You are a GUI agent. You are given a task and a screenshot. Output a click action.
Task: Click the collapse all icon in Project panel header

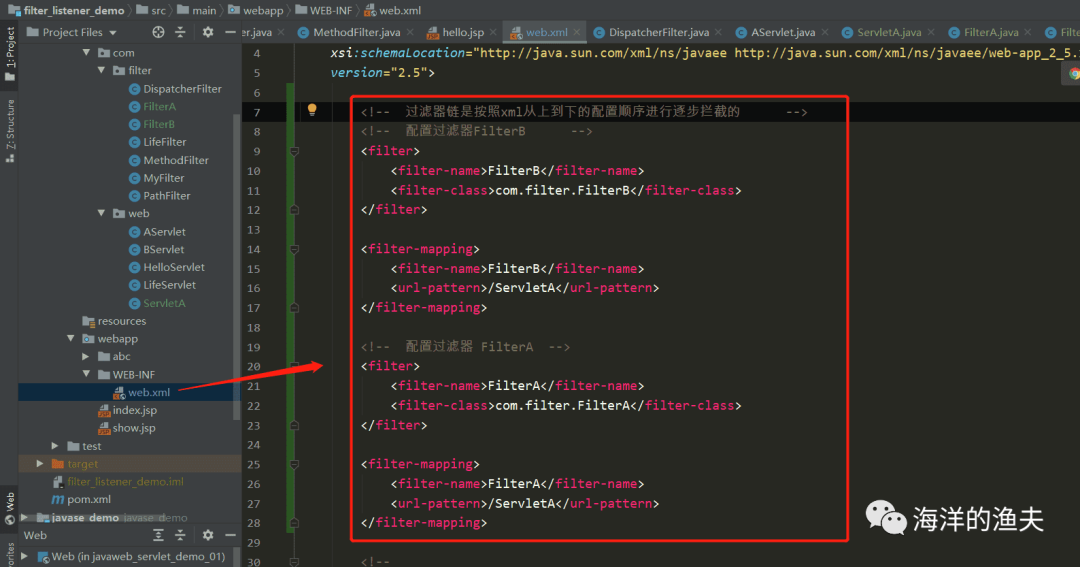[180, 32]
